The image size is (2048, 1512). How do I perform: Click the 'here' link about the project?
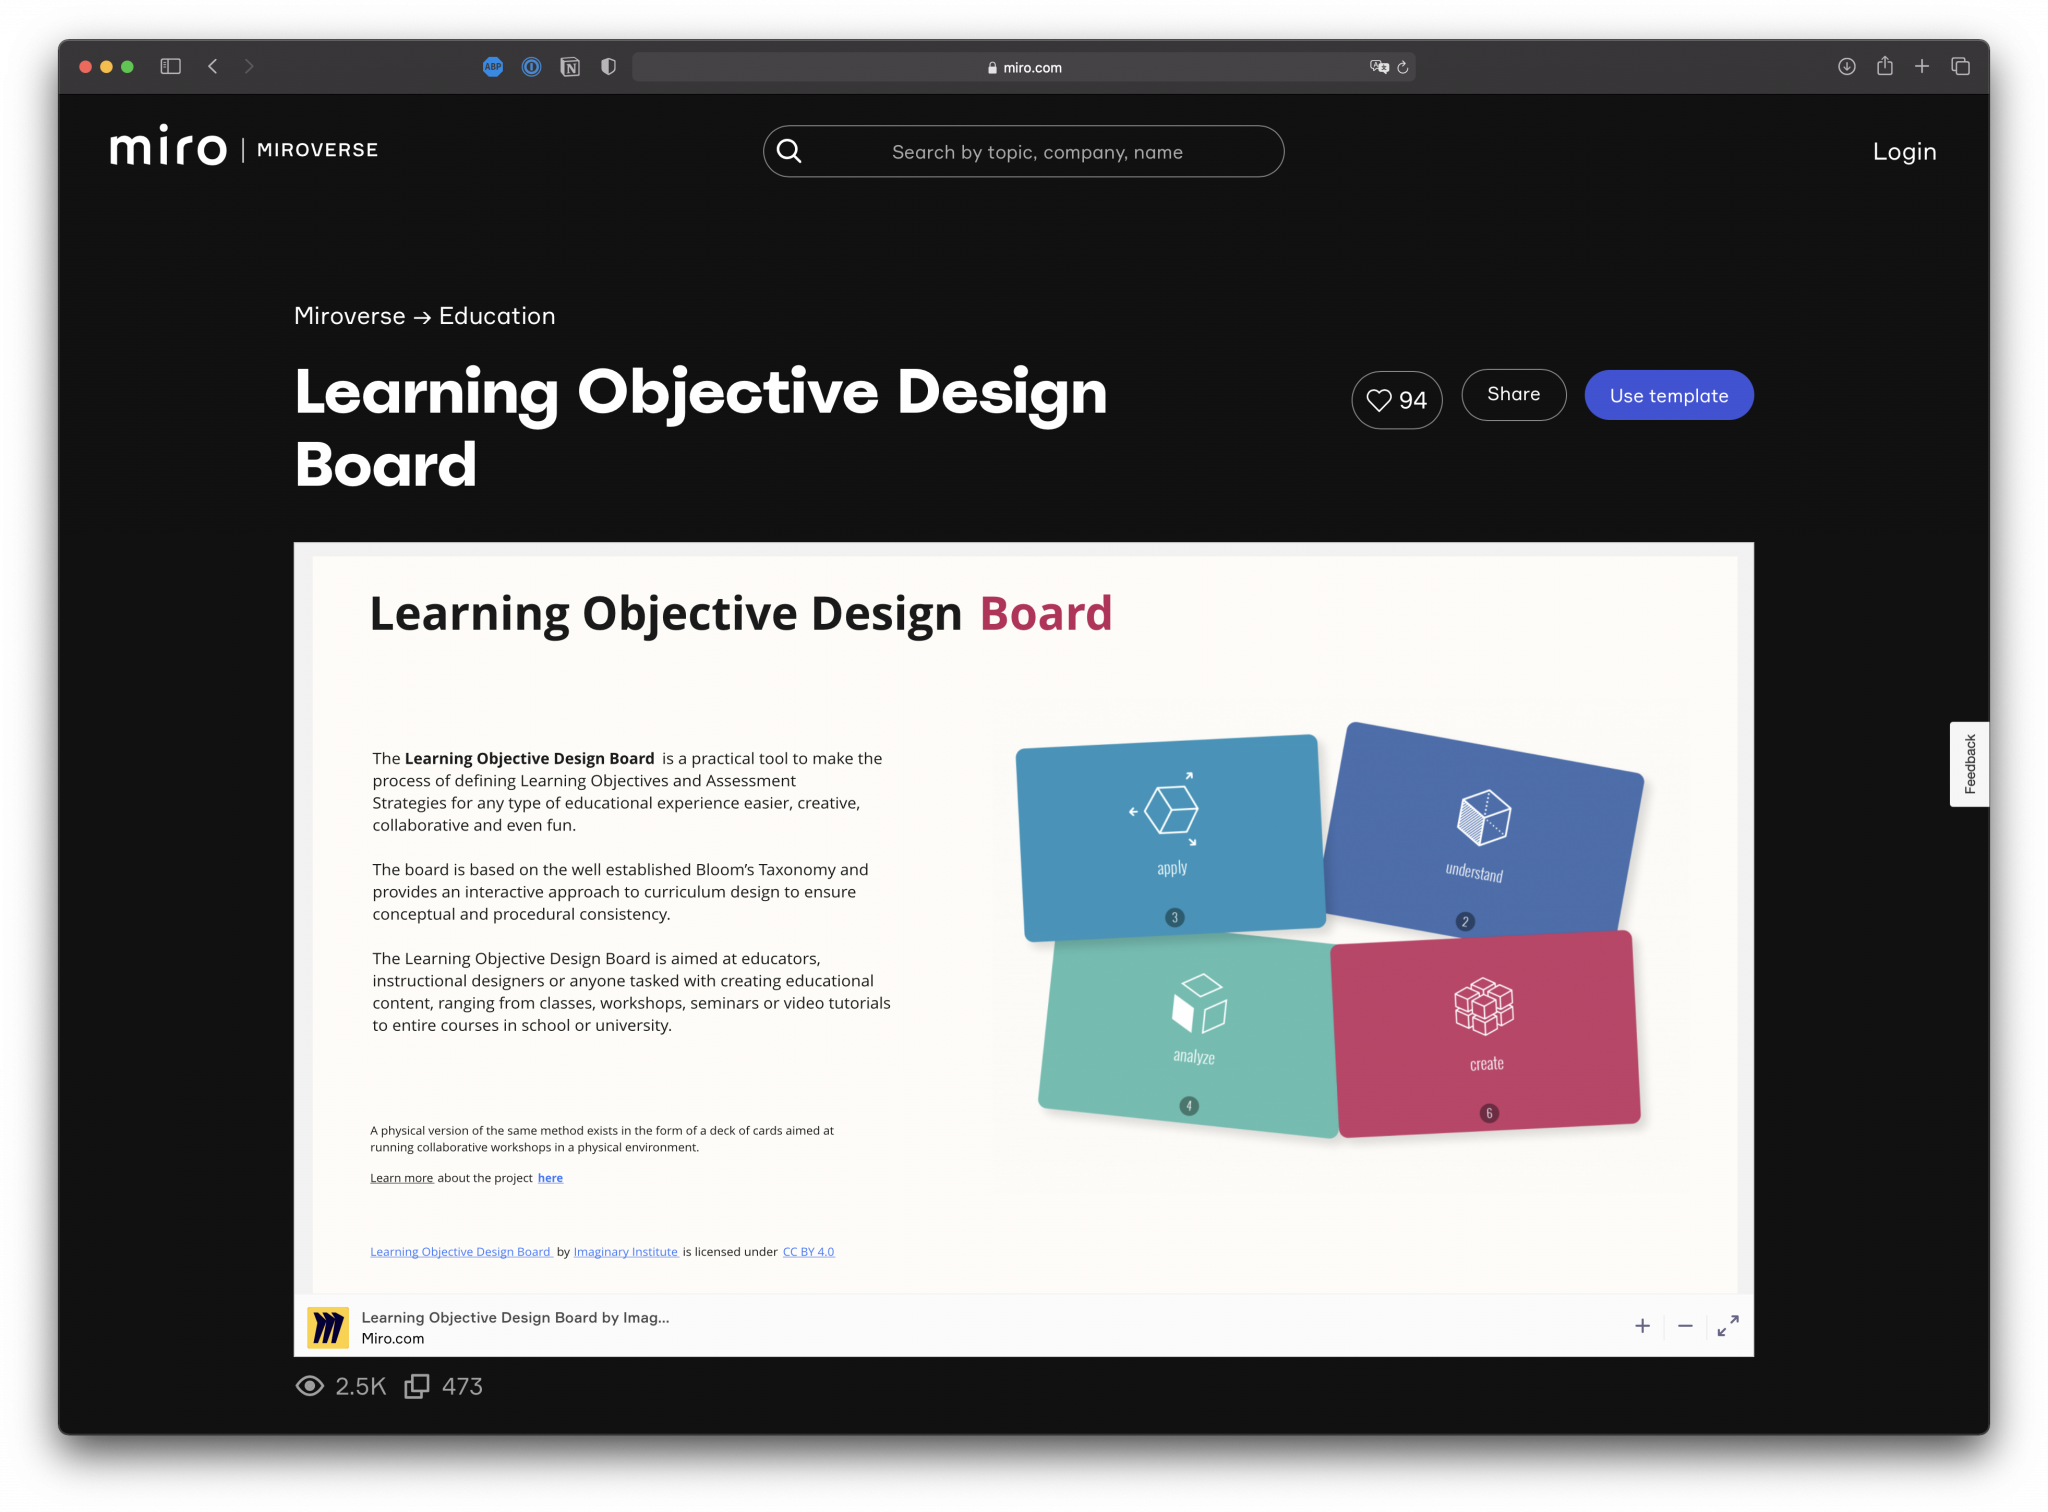coord(550,1177)
